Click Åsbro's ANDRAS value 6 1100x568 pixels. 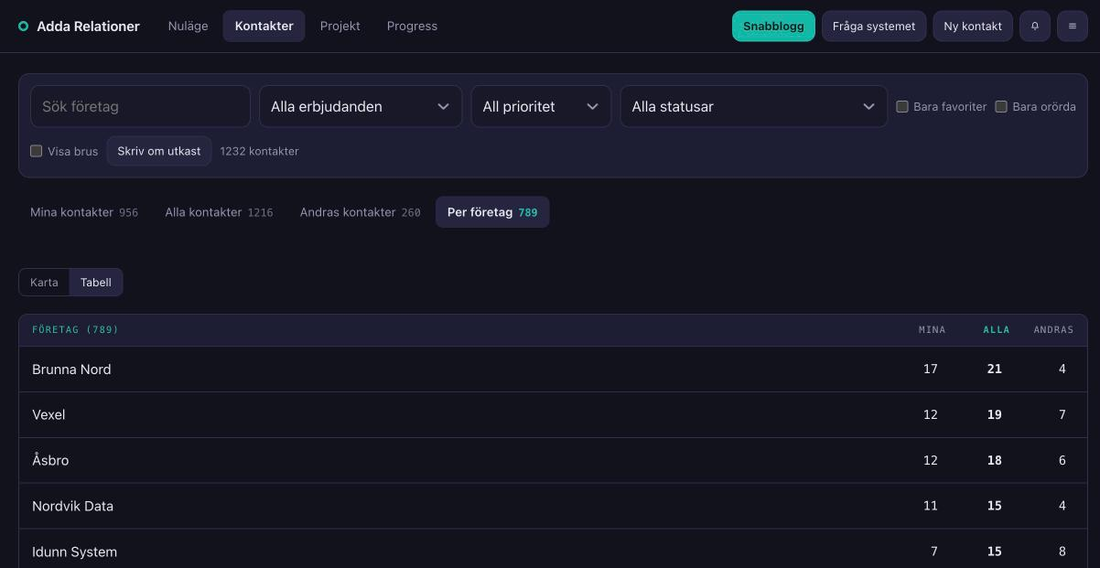tap(1062, 460)
